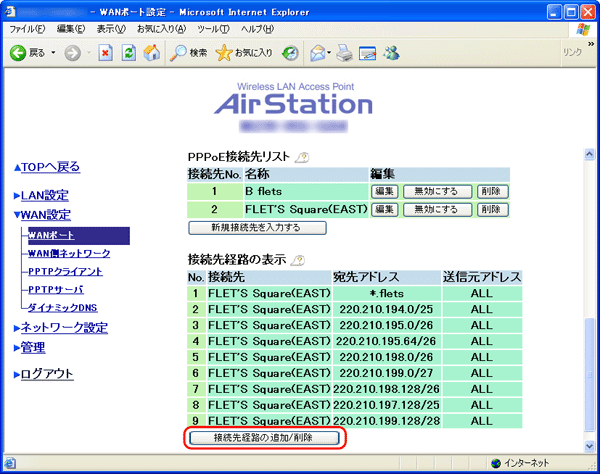The image size is (600, 474).
Task: Click the Edit page icon
Action: pyautogui.click(x=367, y=53)
